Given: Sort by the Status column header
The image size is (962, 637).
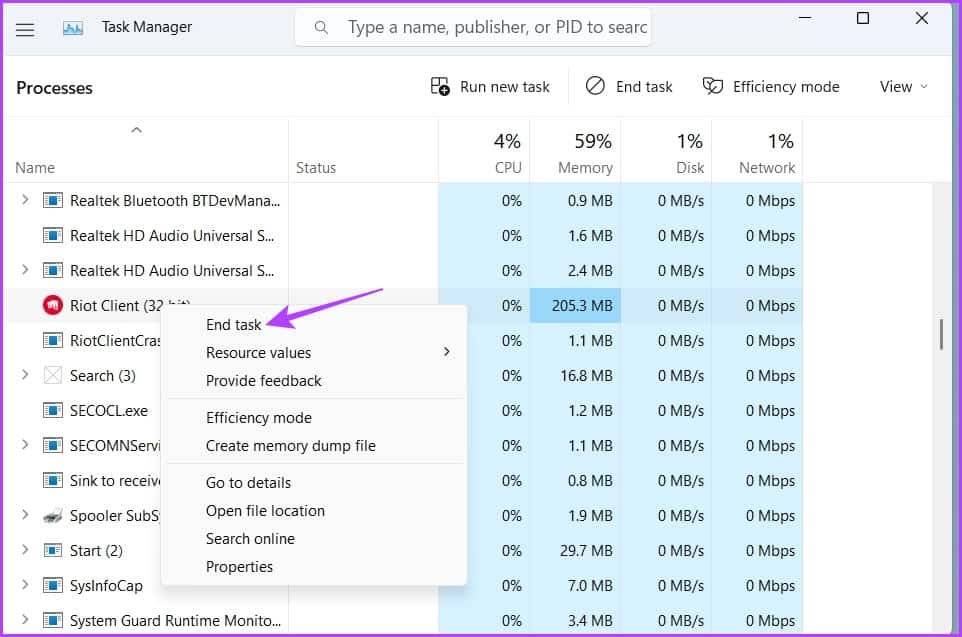Looking at the screenshot, I should click(x=363, y=152).
